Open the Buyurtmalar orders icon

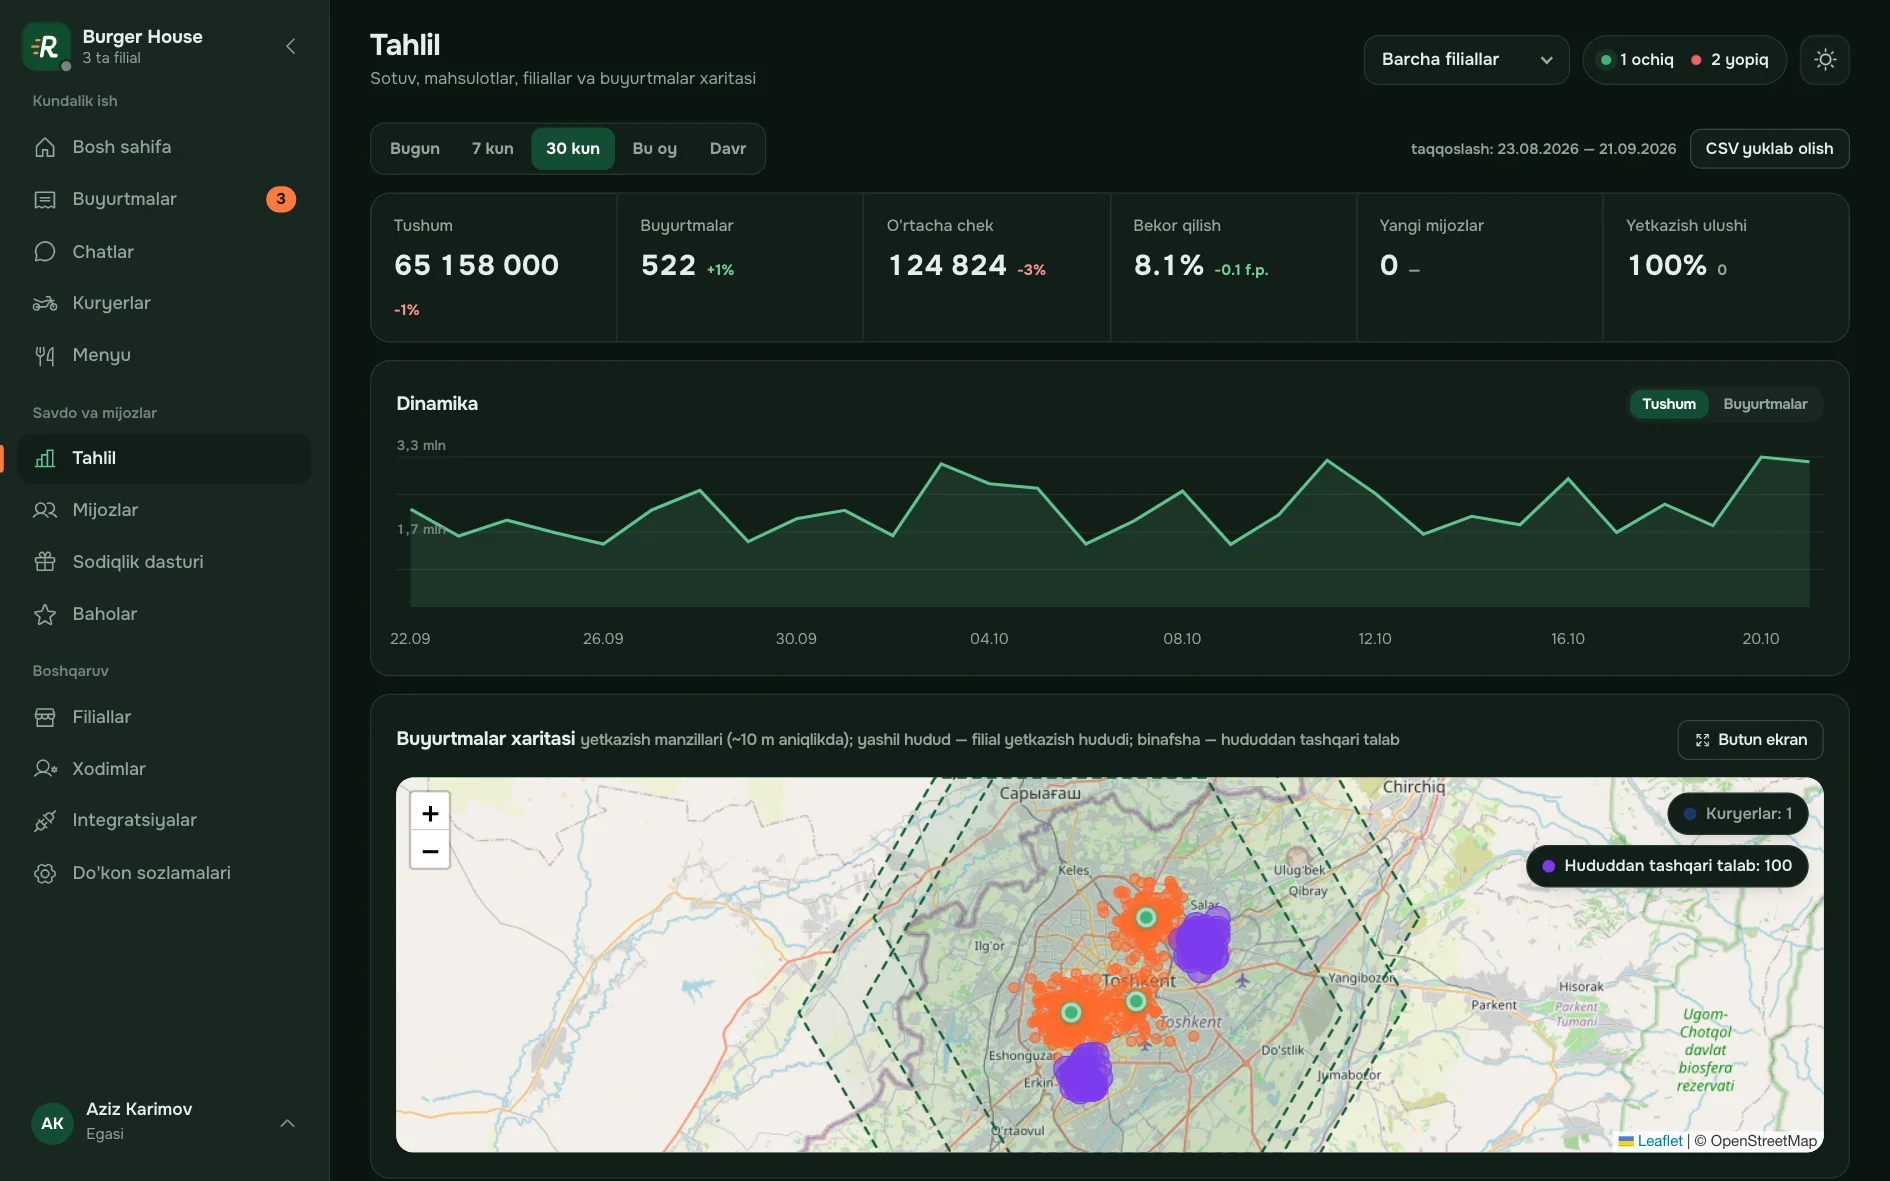click(45, 199)
